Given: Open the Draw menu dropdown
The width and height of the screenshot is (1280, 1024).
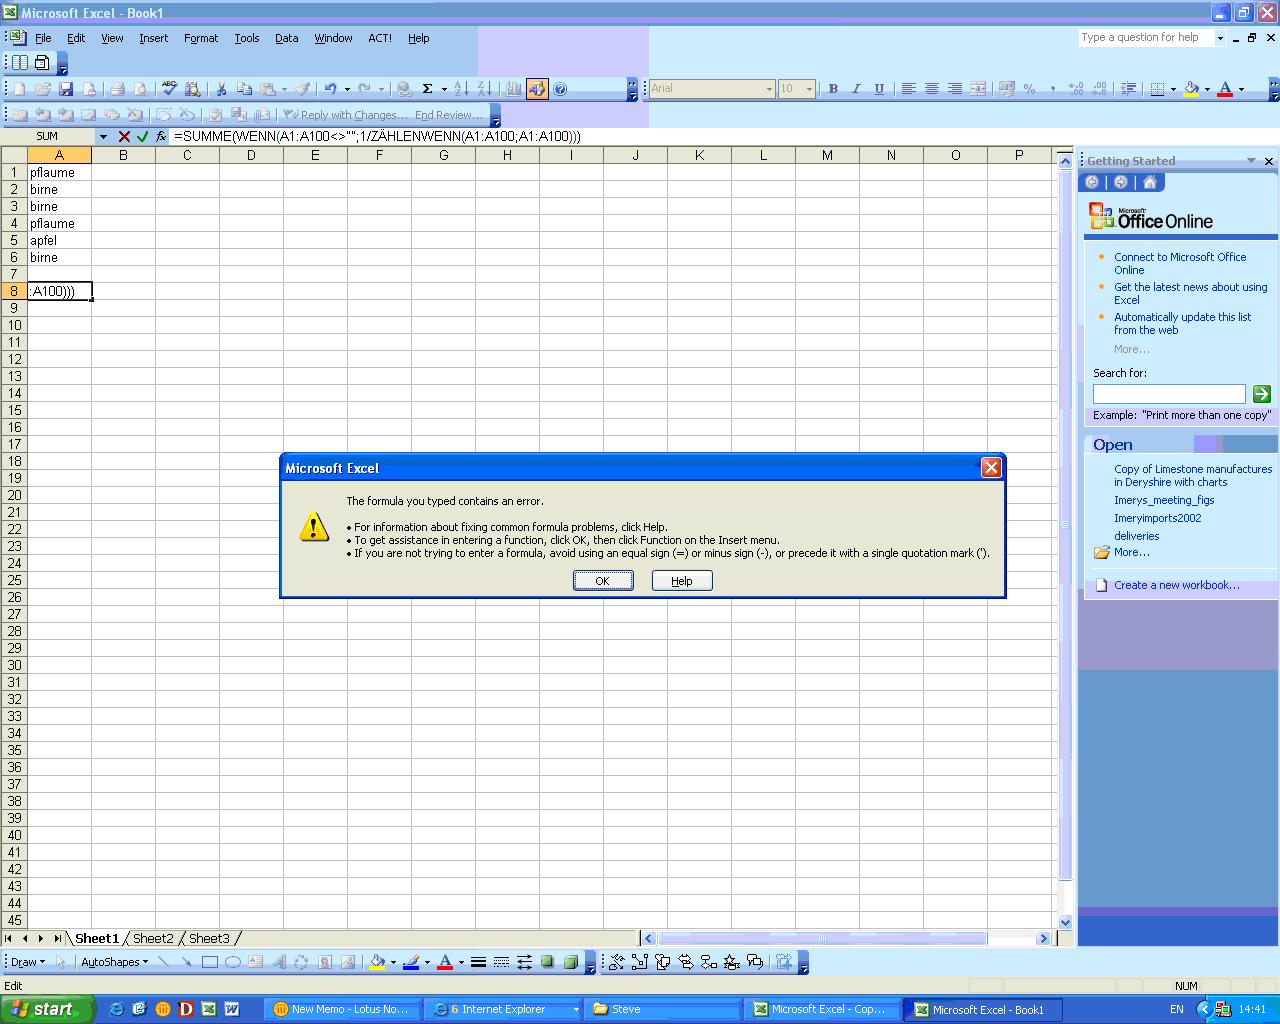Looking at the screenshot, I should coord(26,962).
